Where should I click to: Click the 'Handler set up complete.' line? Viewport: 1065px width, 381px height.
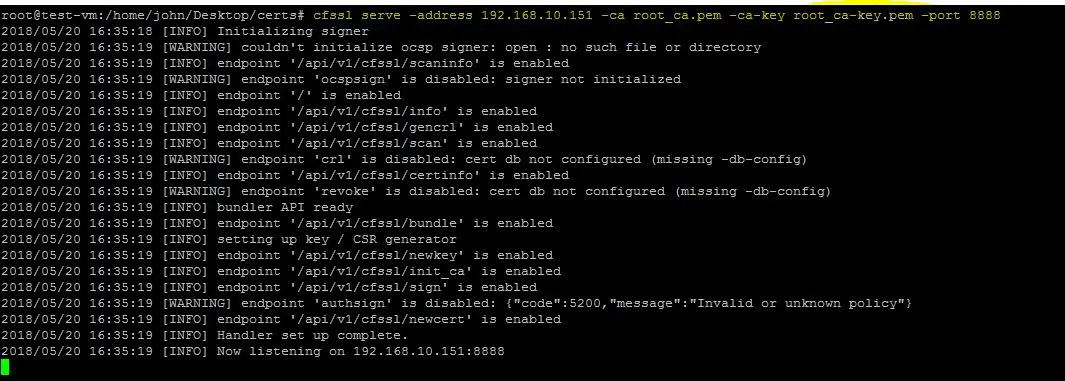(204, 335)
